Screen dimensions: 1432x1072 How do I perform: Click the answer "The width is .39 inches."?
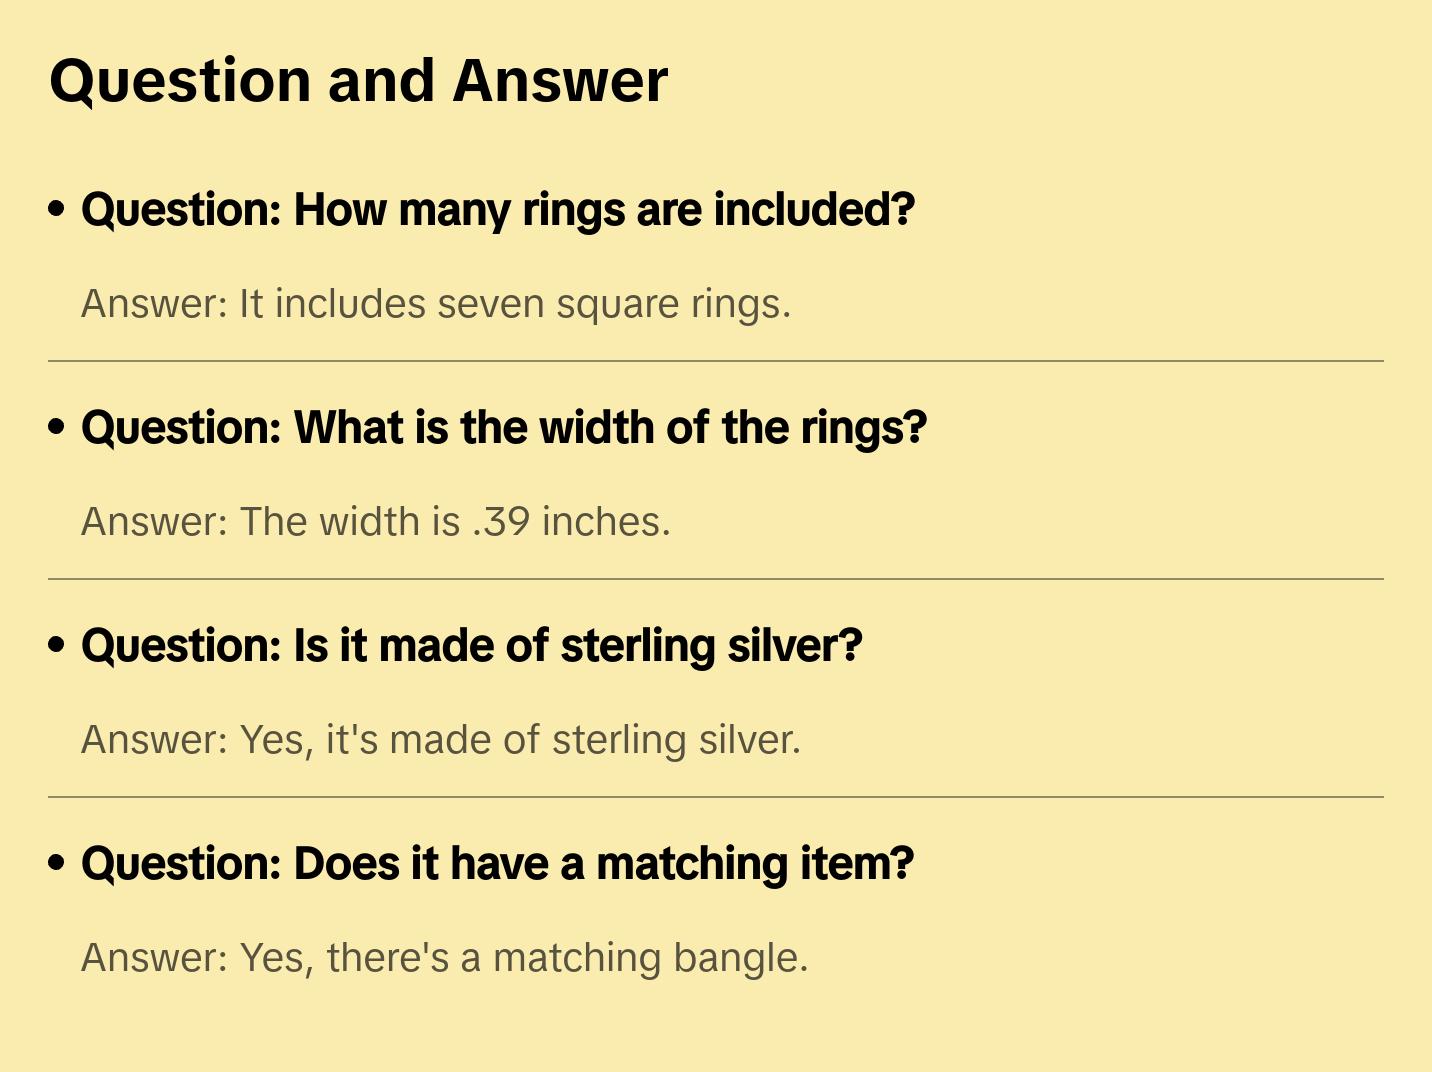coord(376,522)
